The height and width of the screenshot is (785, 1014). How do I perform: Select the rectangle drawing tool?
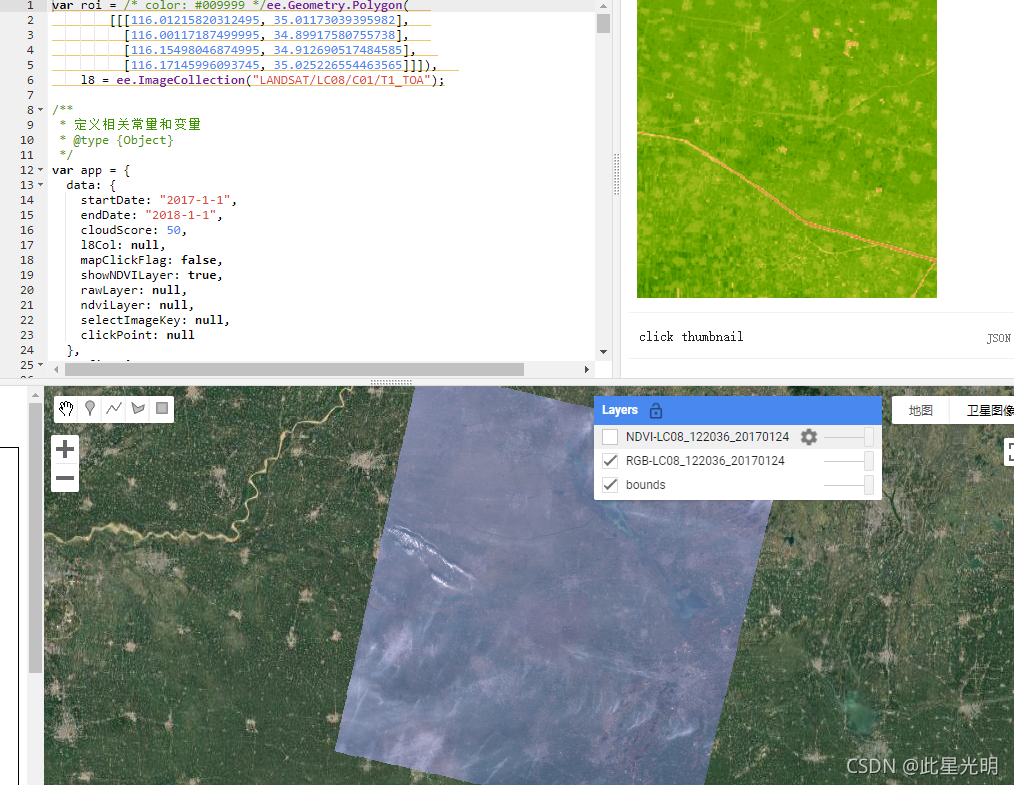[161, 408]
